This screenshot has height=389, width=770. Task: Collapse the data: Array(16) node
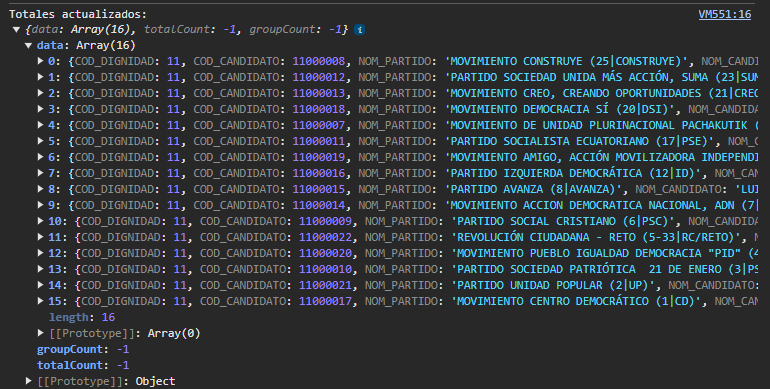[x=28, y=46]
